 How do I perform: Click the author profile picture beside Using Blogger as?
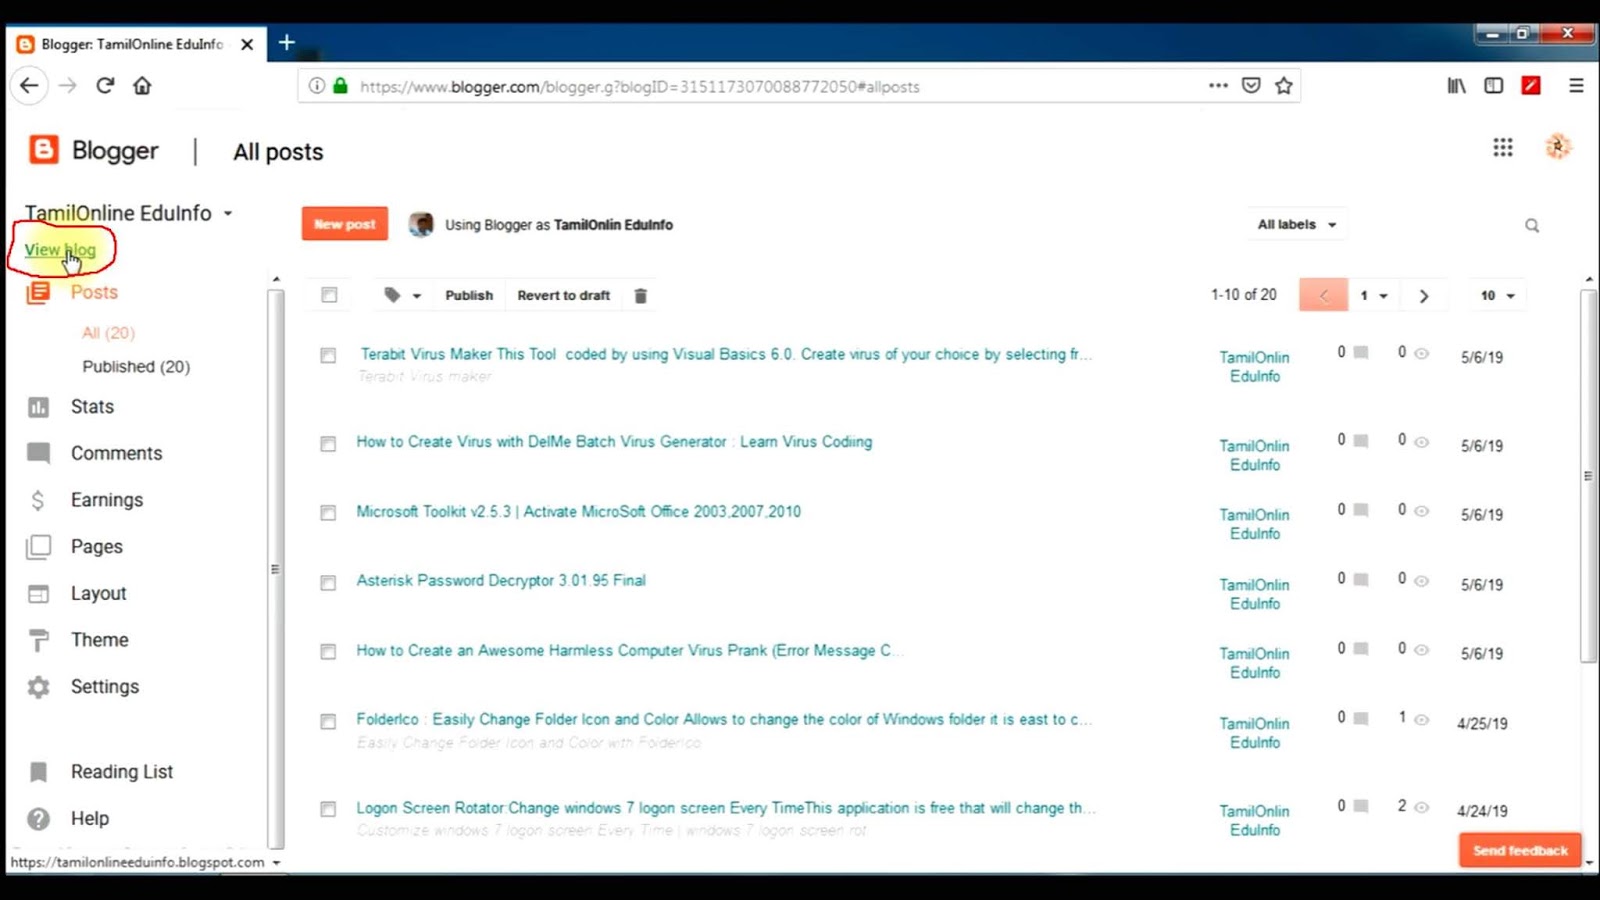click(x=421, y=225)
